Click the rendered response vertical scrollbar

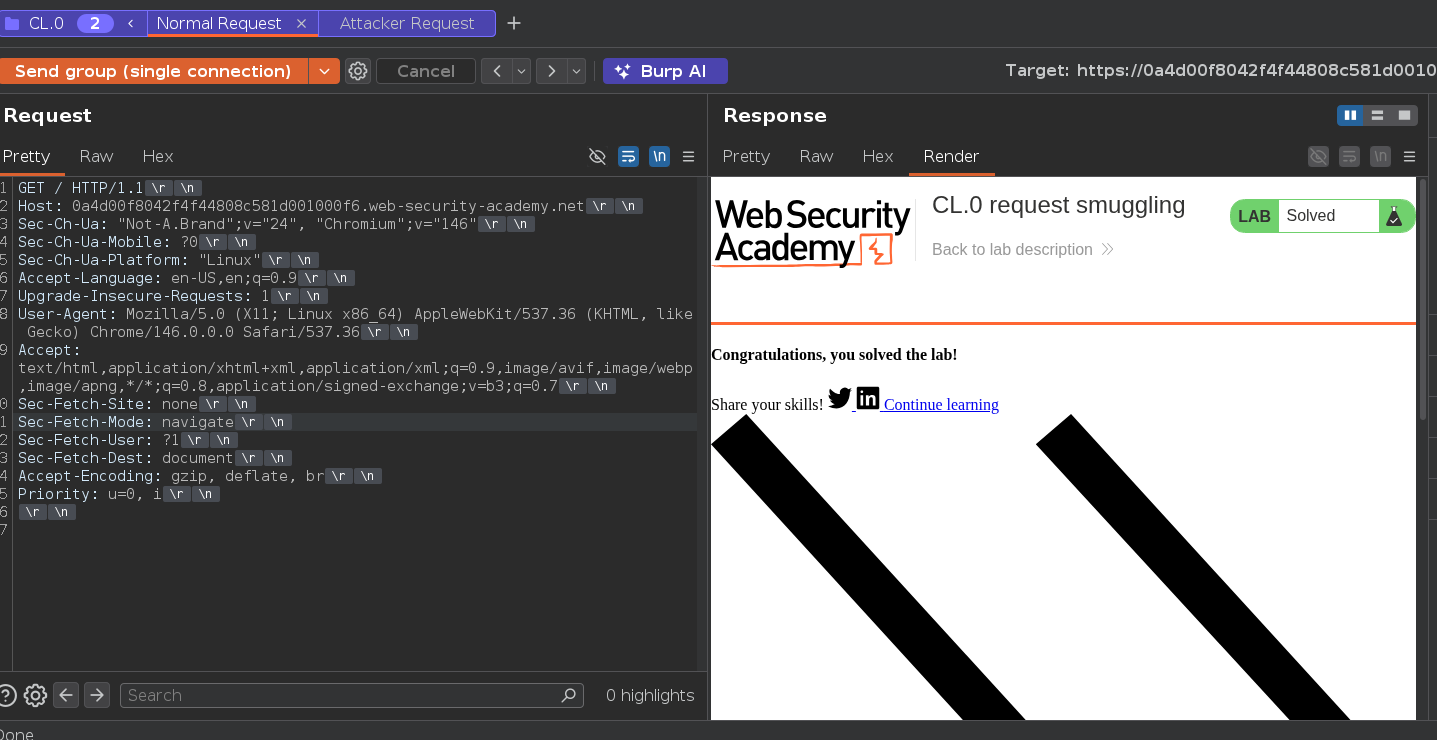tap(1423, 299)
